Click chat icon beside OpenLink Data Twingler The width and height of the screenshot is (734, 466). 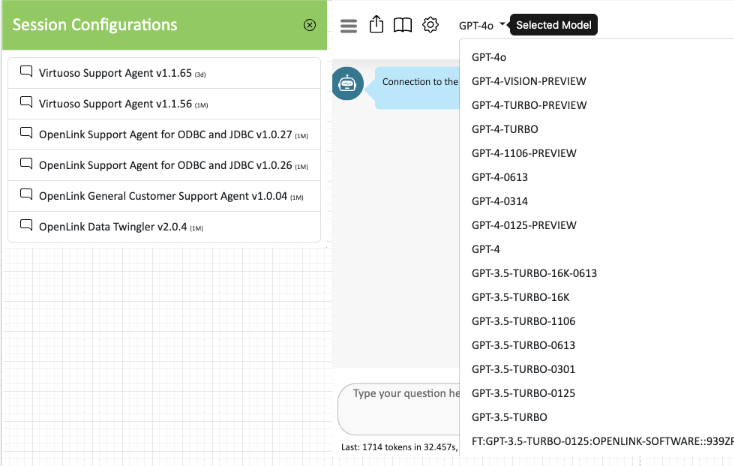pyautogui.click(x=26, y=226)
